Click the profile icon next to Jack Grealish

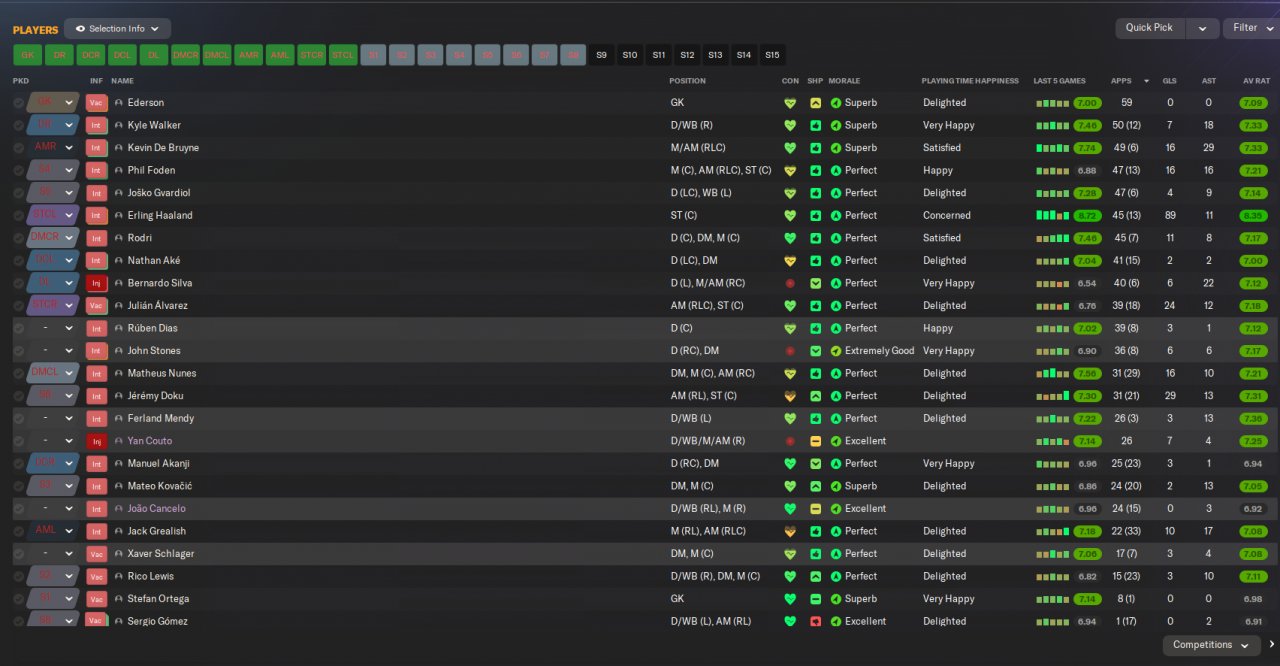pyautogui.click(x=119, y=531)
